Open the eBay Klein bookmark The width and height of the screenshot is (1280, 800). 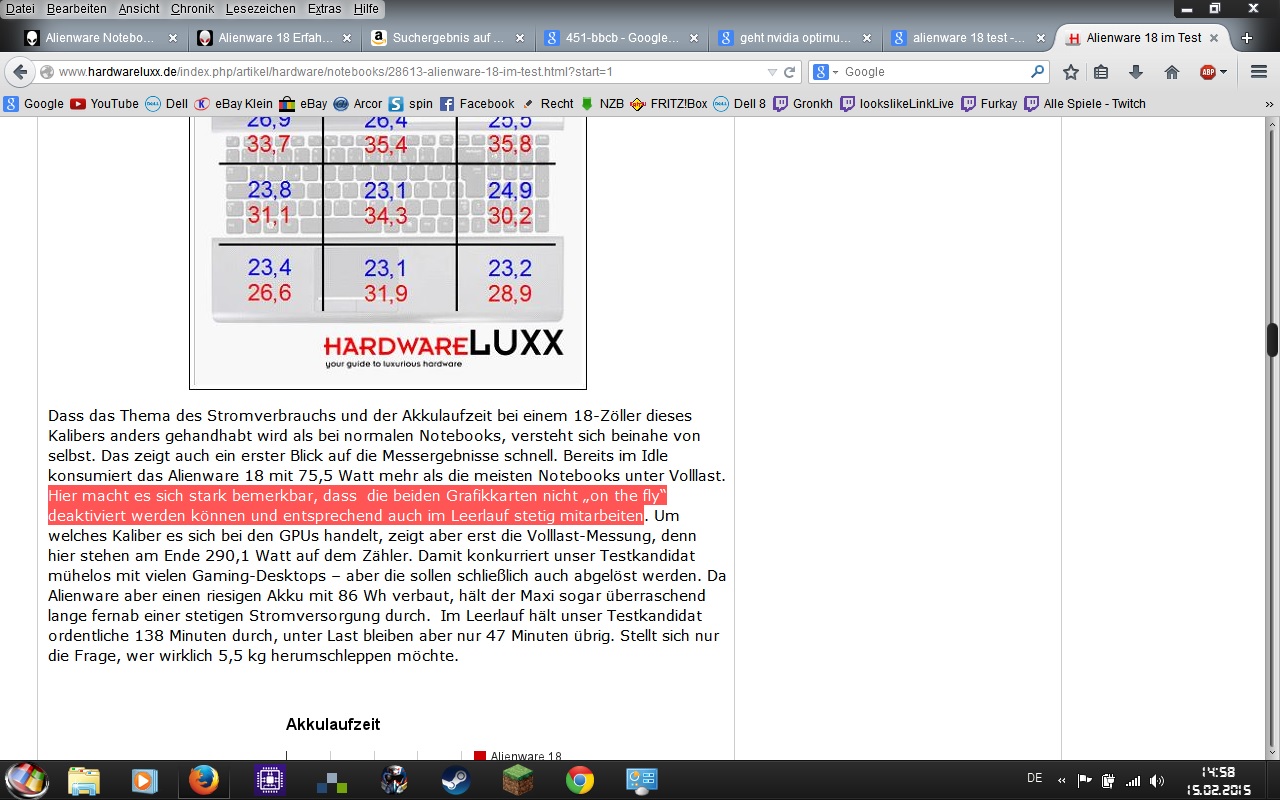point(233,104)
